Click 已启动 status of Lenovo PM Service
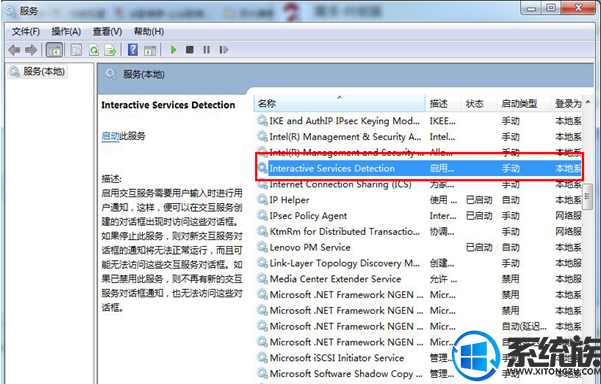 (x=479, y=247)
